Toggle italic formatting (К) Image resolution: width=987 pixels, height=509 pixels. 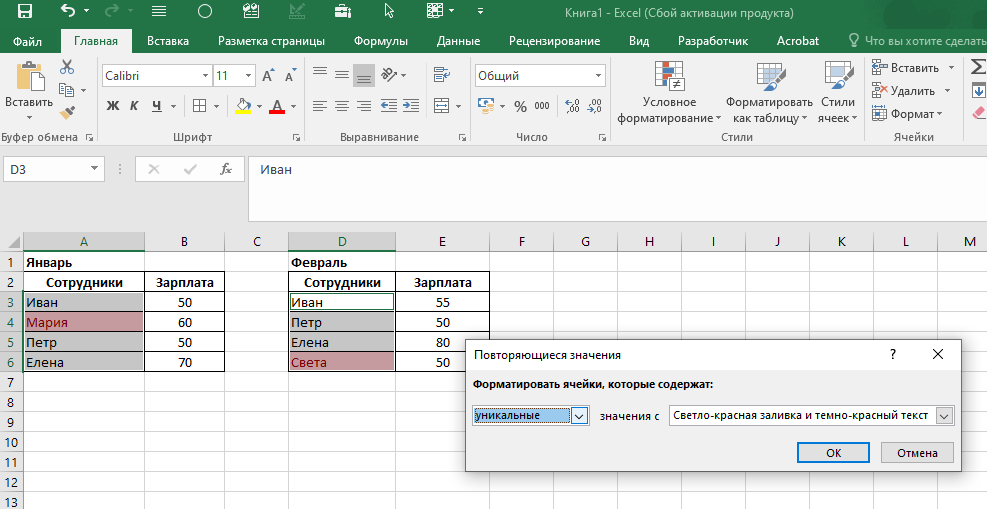click(135, 106)
